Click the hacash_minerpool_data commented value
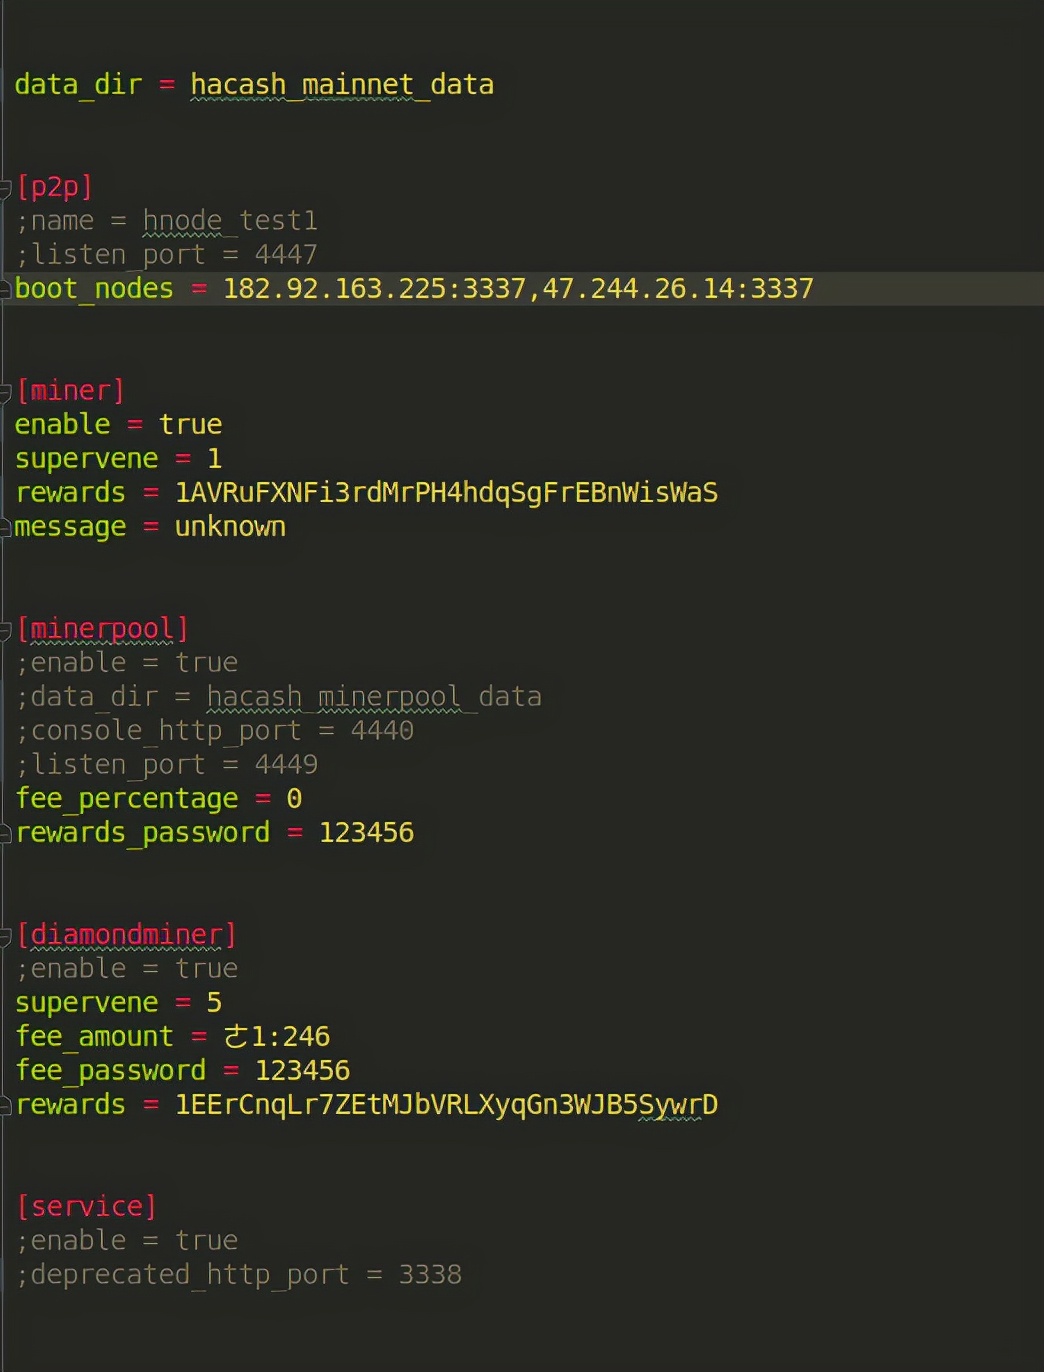The image size is (1044, 1372). pyautogui.click(x=373, y=697)
